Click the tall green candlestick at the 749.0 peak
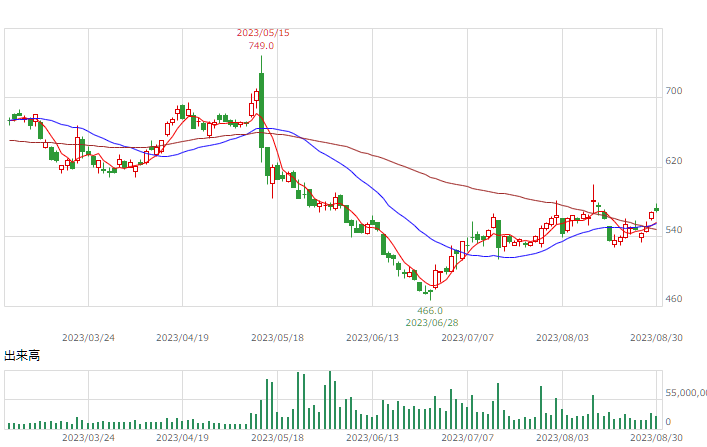This screenshot has width=707, height=447. pyautogui.click(x=261, y=109)
